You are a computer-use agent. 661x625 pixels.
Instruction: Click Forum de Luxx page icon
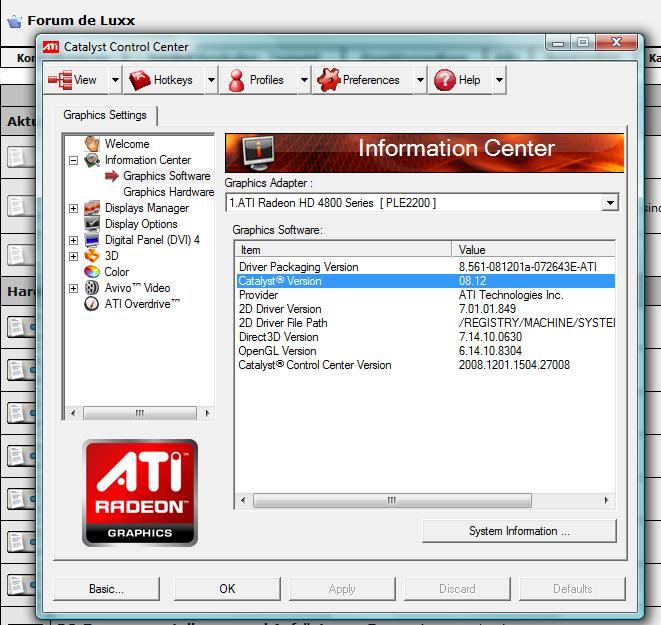(14, 21)
